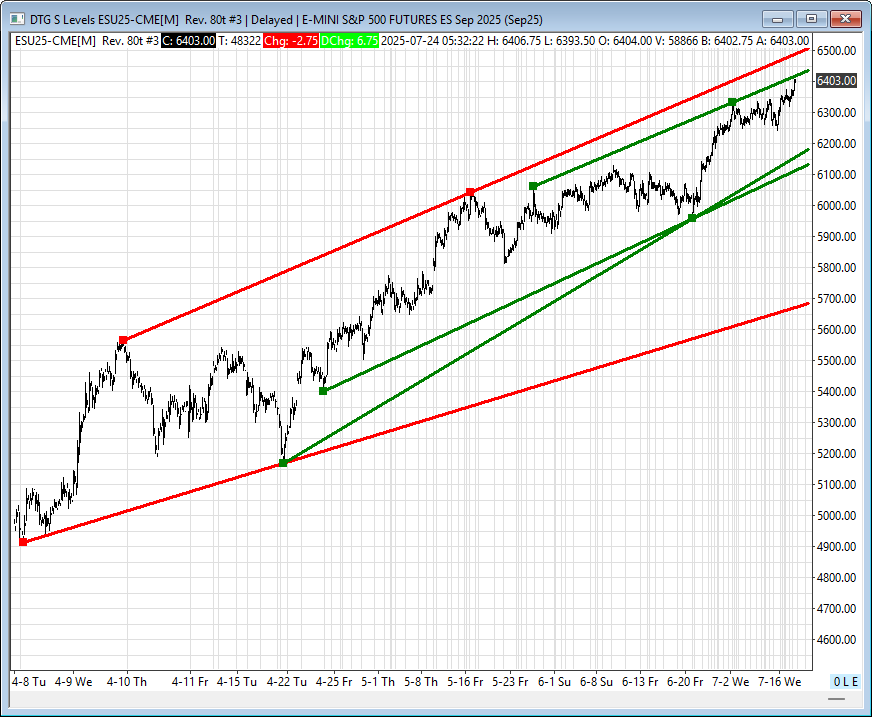
Task: Select red trendline anchor at the 4-10 high
Action: click(x=123, y=340)
